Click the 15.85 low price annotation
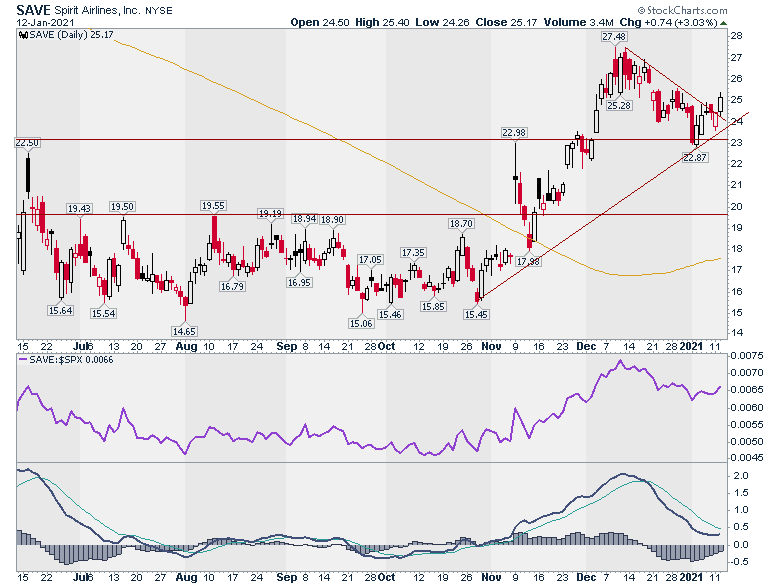The height and width of the screenshot is (586, 780). pyautogui.click(x=433, y=306)
